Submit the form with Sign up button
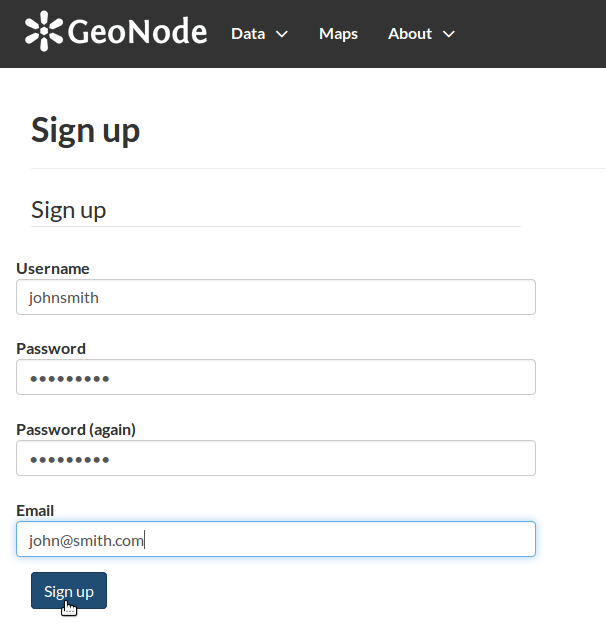Image resolution: width=606 pixels, height=630 pixels. [69, 591]
